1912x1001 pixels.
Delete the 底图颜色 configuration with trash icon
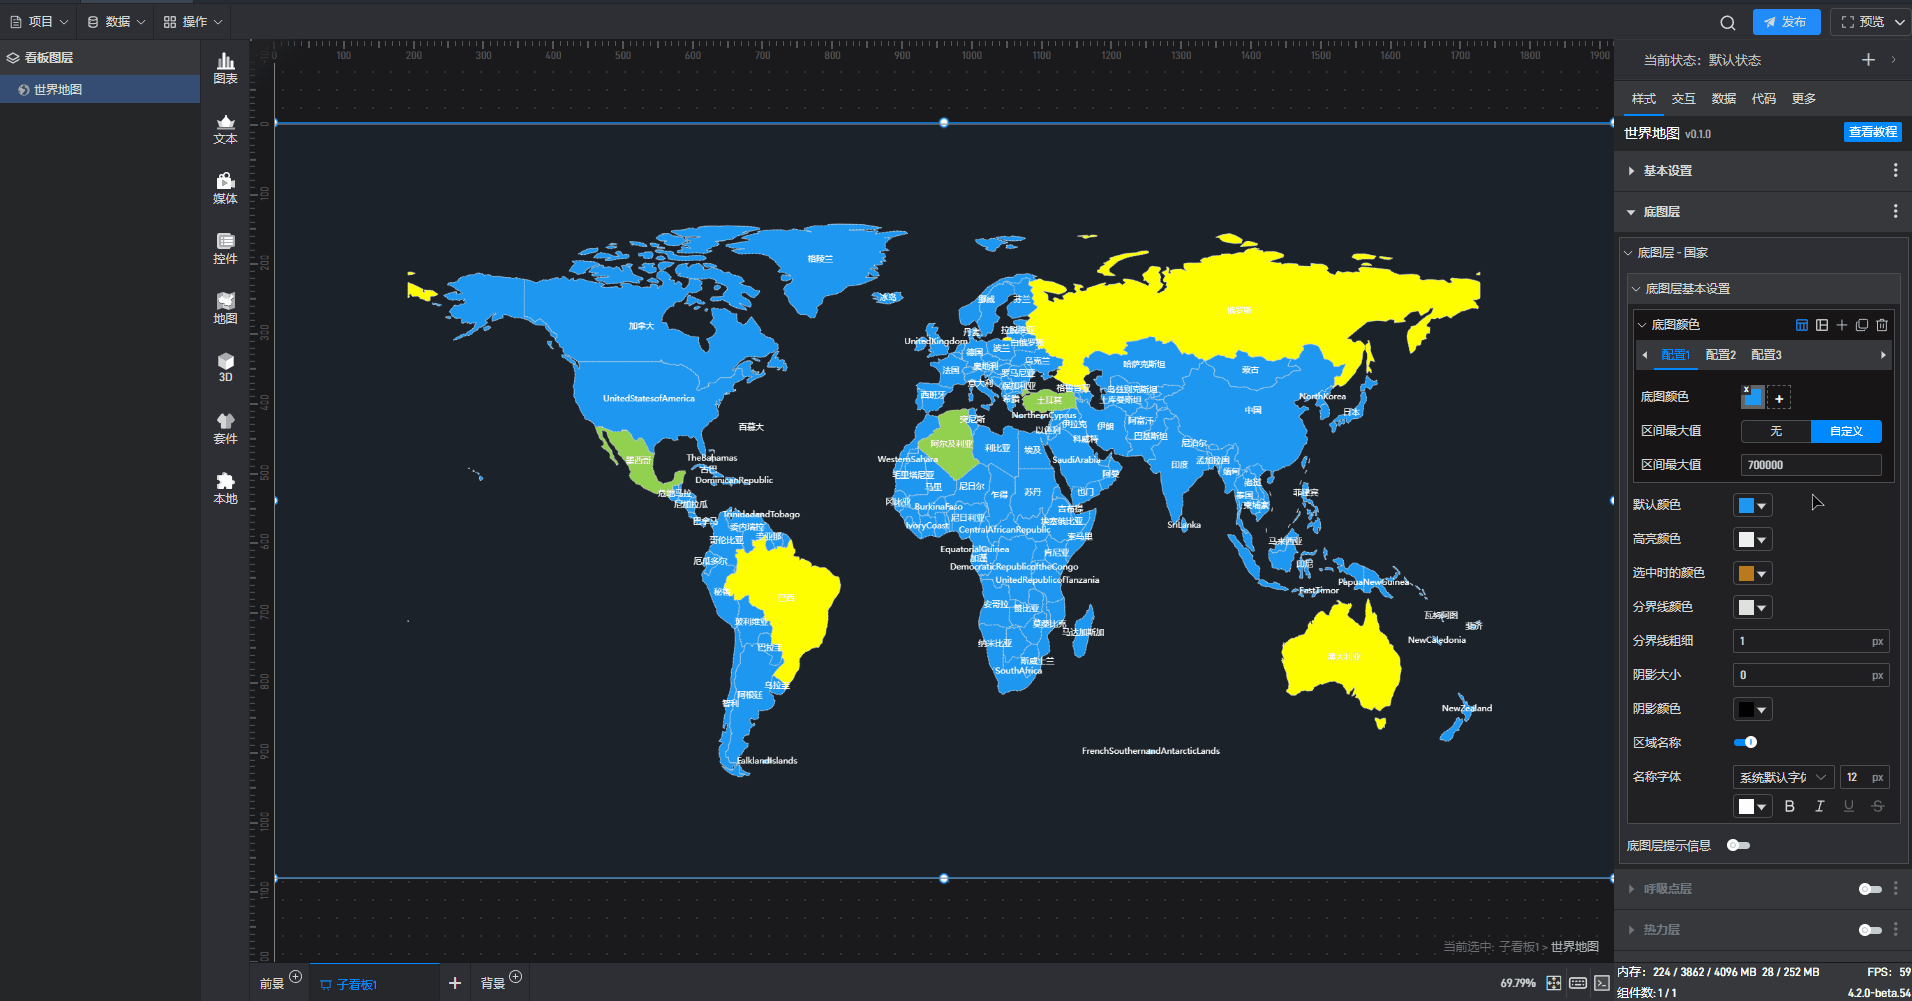click(1882, 325)
